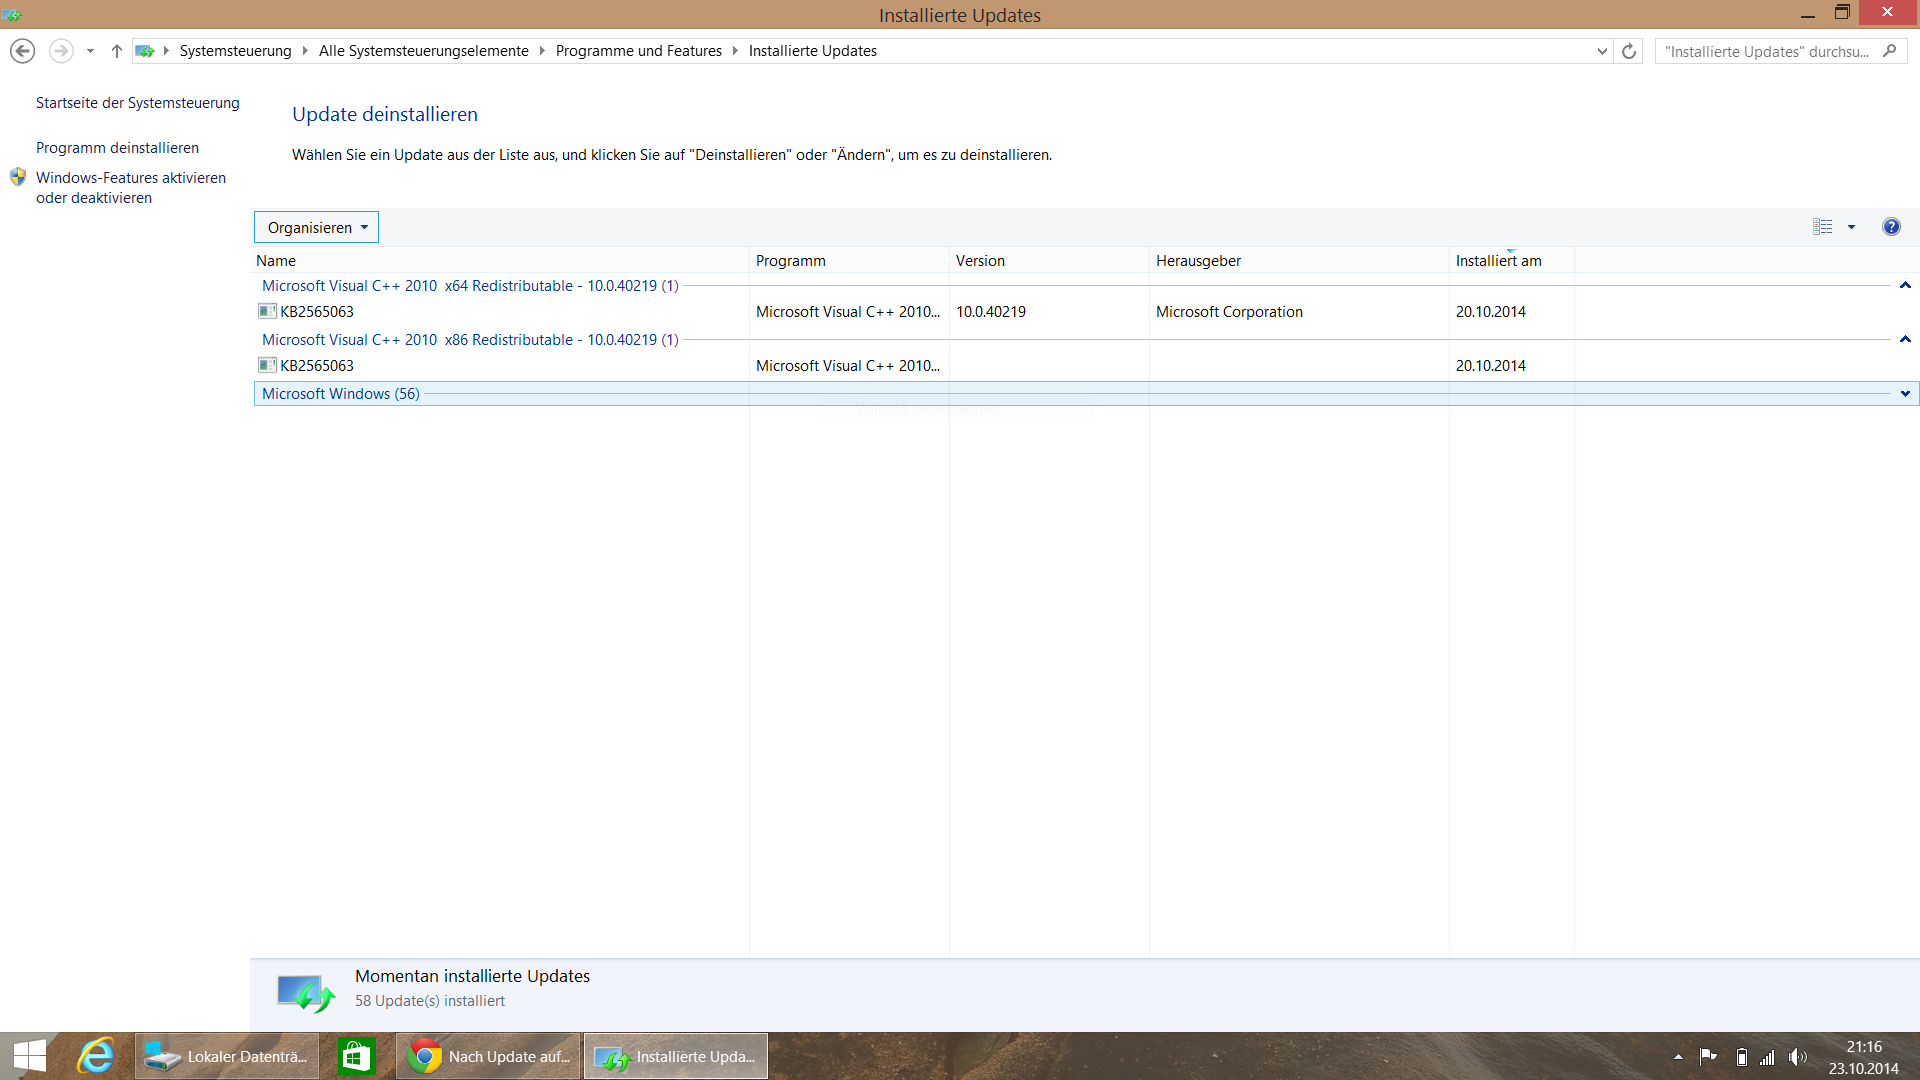Open Internet Explorer from taskbar
Image resolution: width=1920 pixels, height=1080 pixels.
pos(96,1056)
